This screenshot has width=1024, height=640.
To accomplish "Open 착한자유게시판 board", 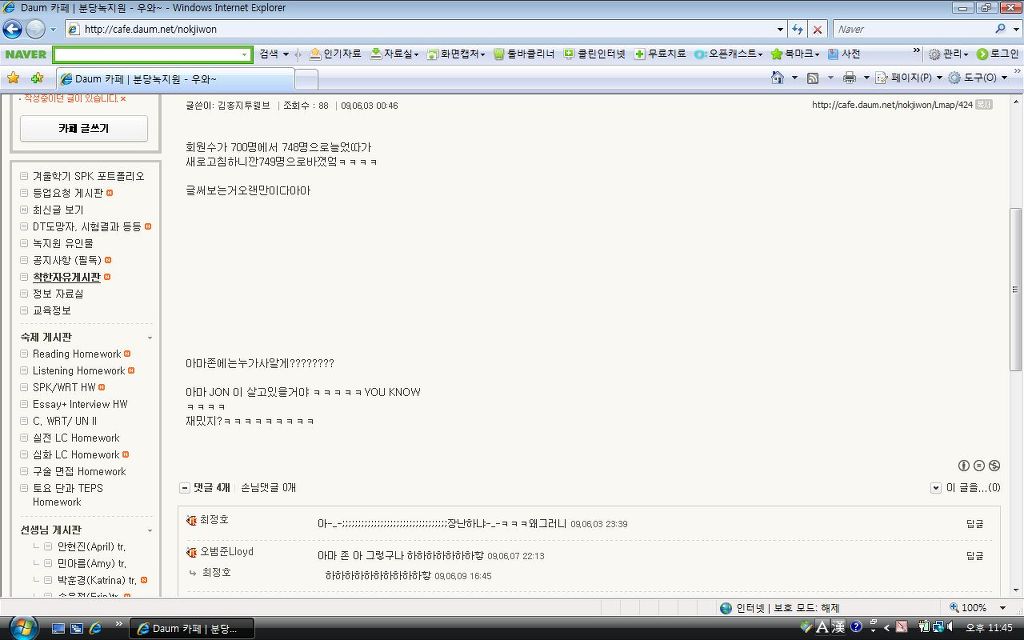I will coord(67,278).
